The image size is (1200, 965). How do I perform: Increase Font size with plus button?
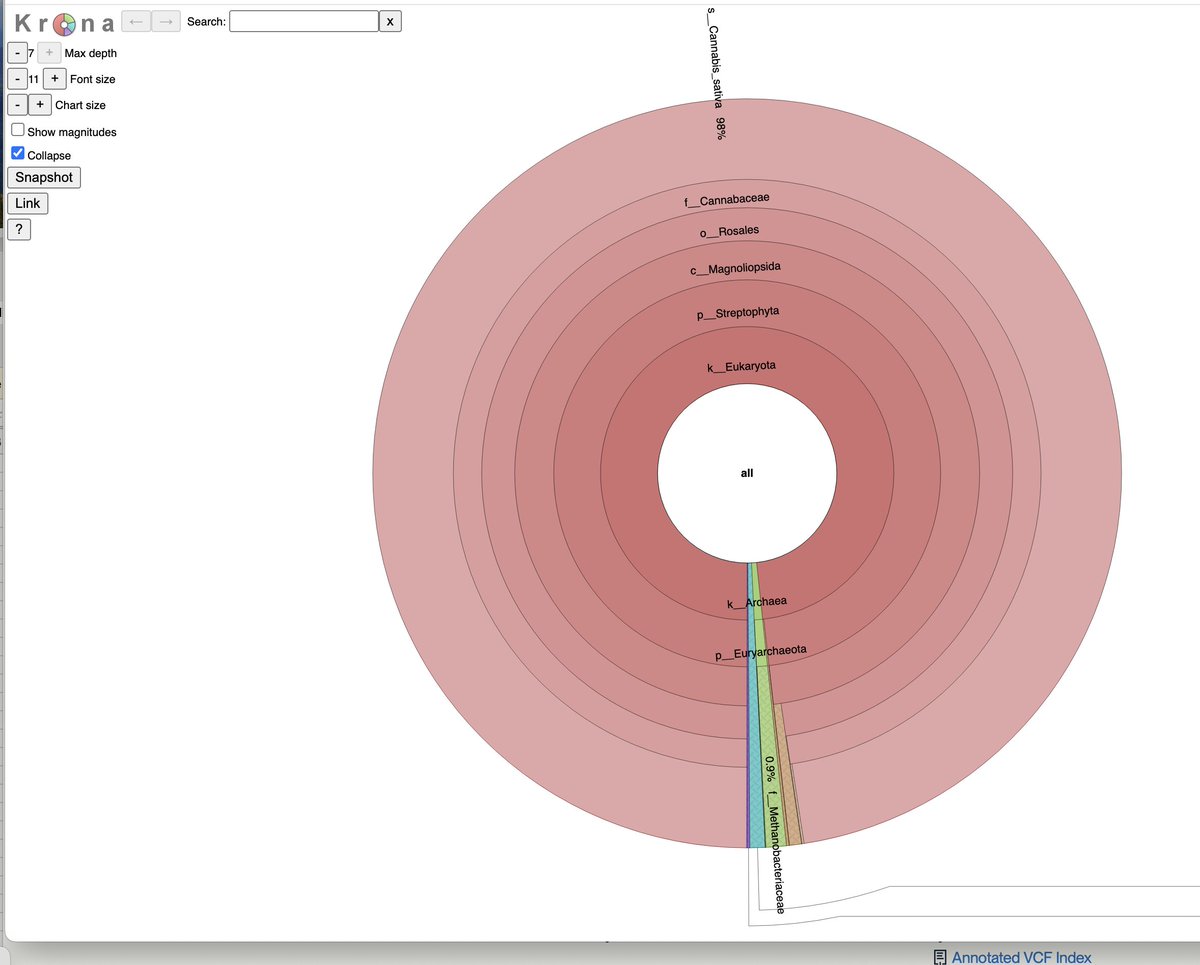[x=55, y=79]
